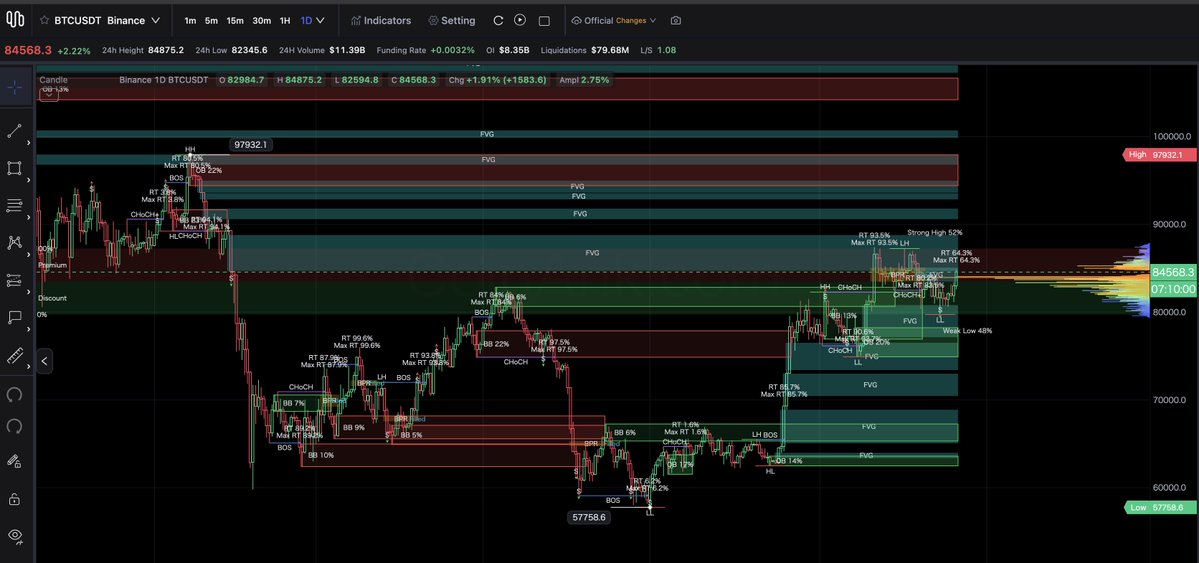Click the countdown 07:10:00 label
Screen dimensions: 1199x563
(x=1173, y=289)
